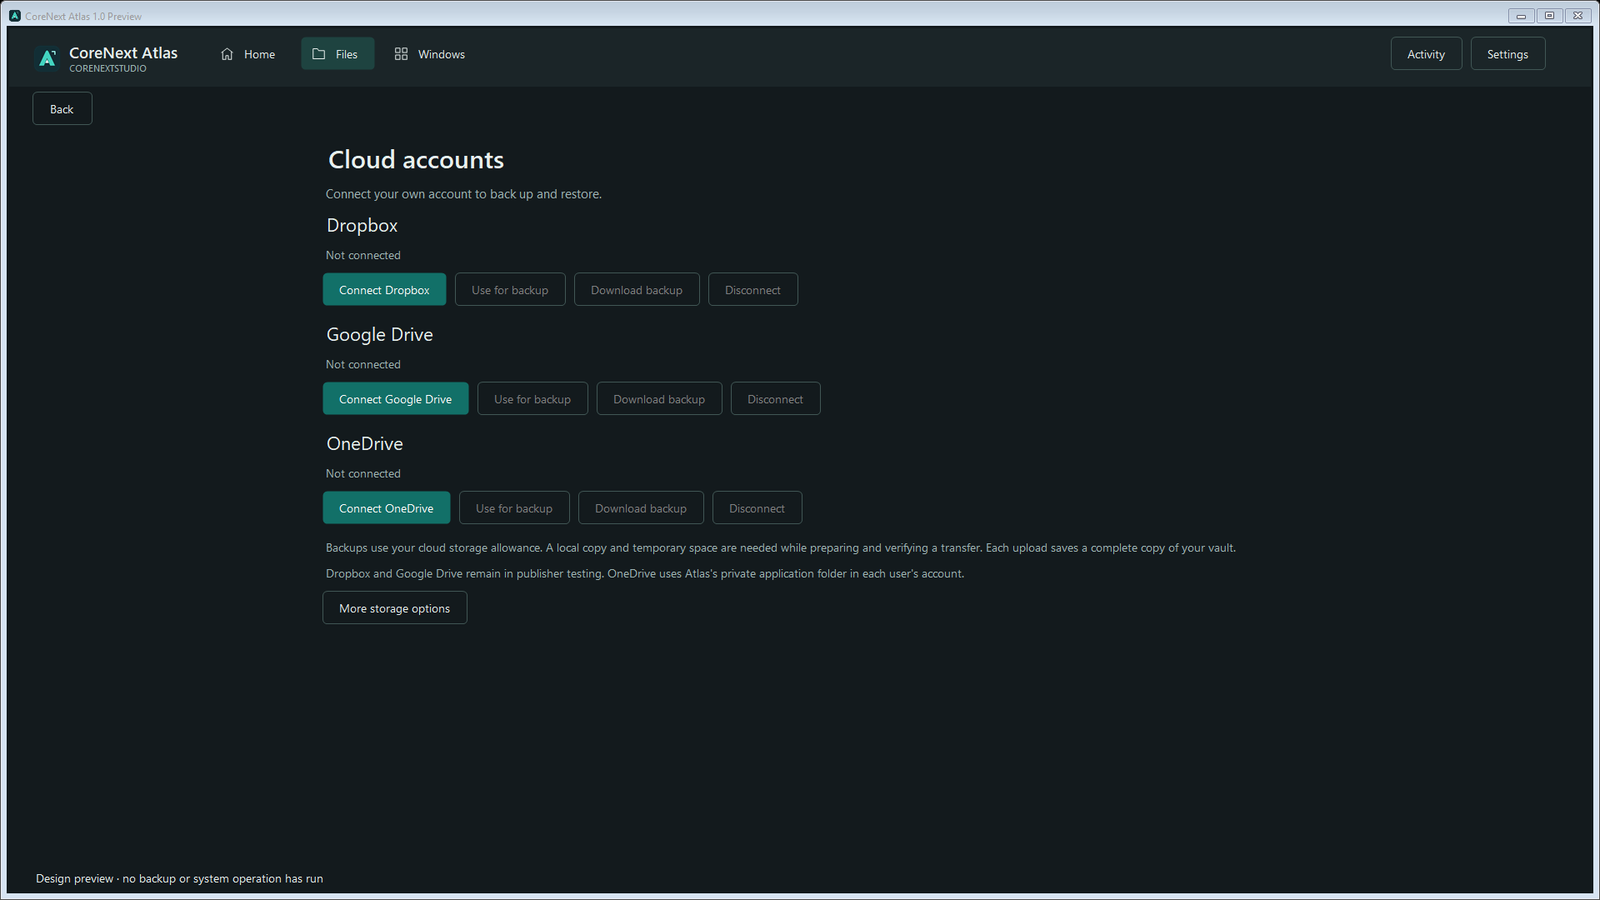
Task: Connect a Google Drive account
Action: [395, 399]
